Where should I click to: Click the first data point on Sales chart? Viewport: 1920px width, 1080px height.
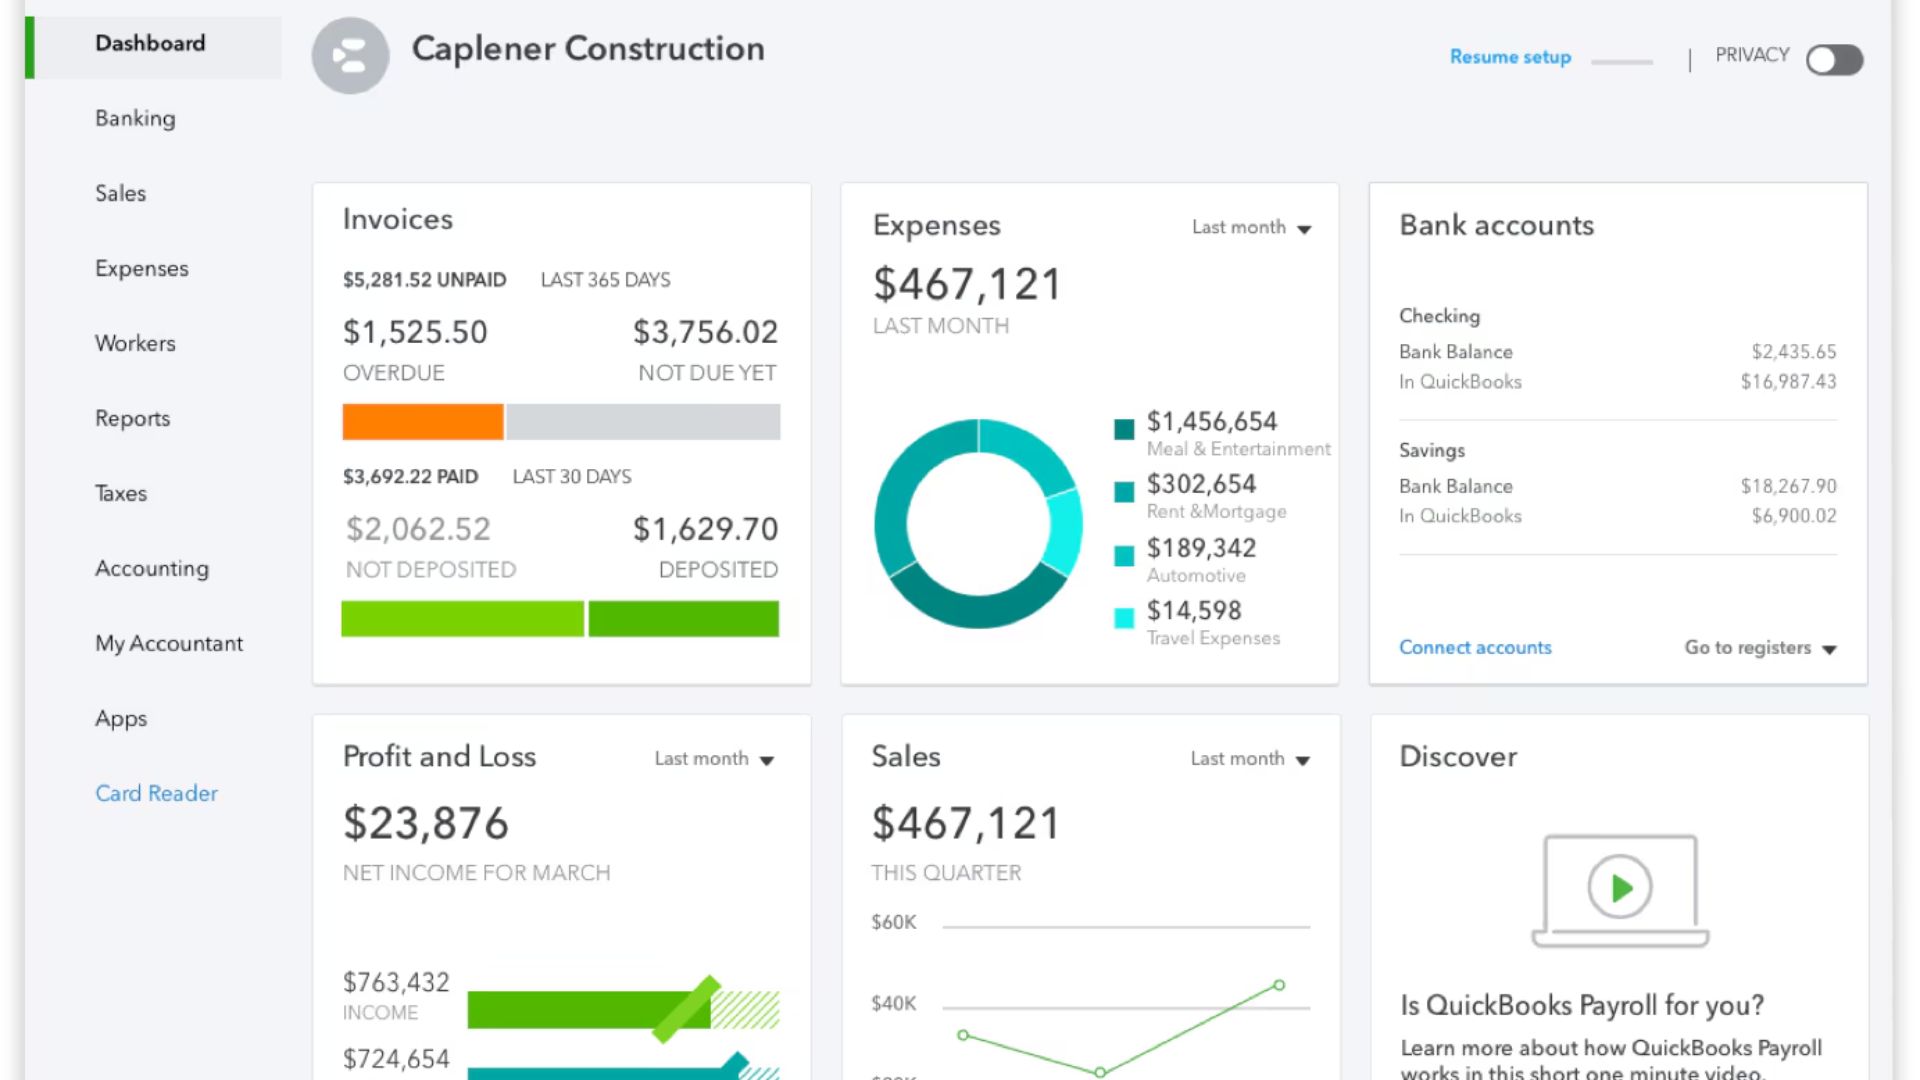click(963, 1035)
